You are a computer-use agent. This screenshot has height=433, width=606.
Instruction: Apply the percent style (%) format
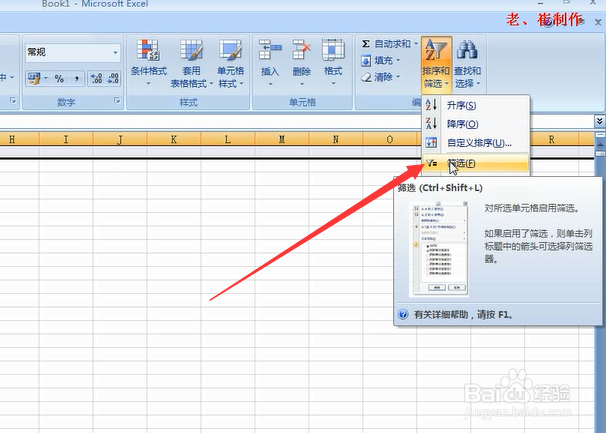click(59, 79)
